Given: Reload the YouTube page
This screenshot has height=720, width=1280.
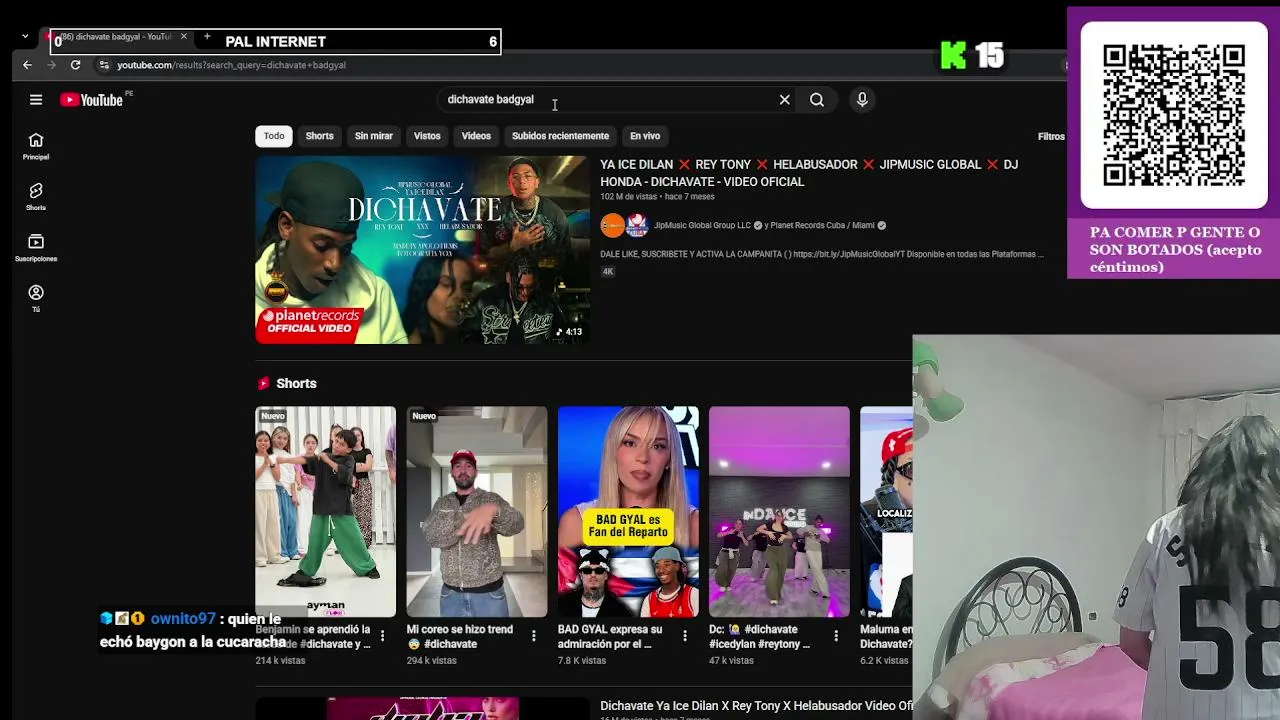Looking at the screenshot, I should click(75, 65).
